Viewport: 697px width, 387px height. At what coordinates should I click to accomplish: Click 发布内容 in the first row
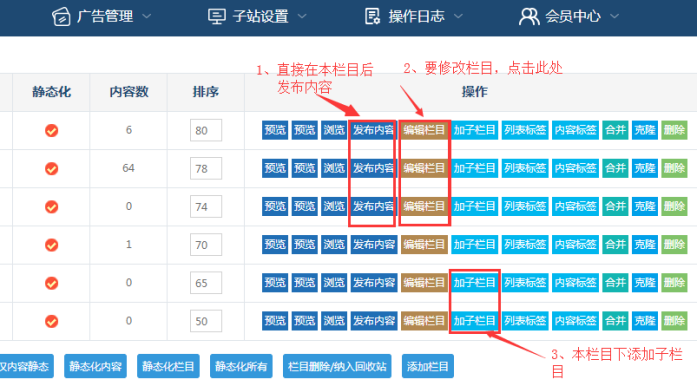tap(373, 130)
